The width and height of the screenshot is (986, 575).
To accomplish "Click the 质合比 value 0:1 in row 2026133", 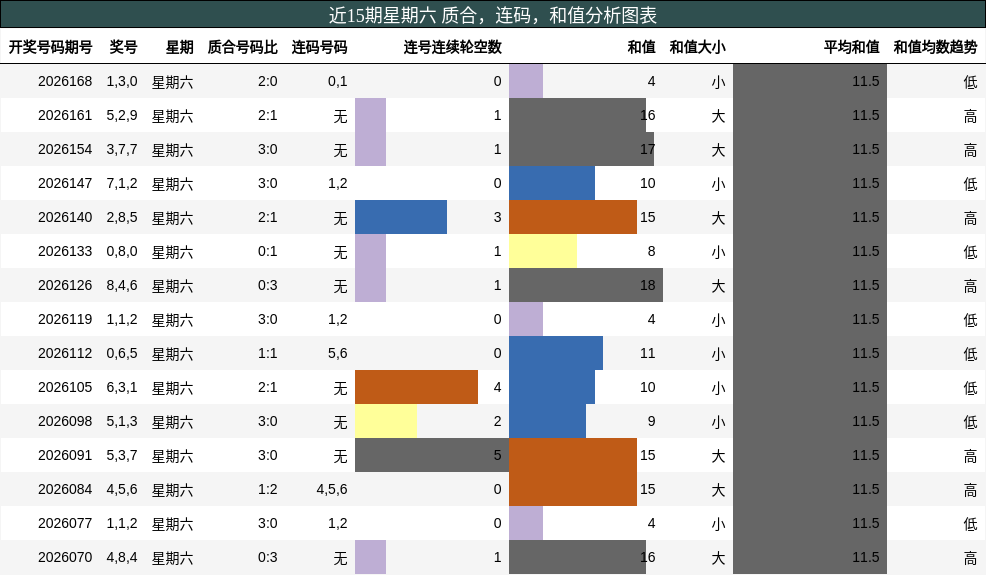I will 267,251.
